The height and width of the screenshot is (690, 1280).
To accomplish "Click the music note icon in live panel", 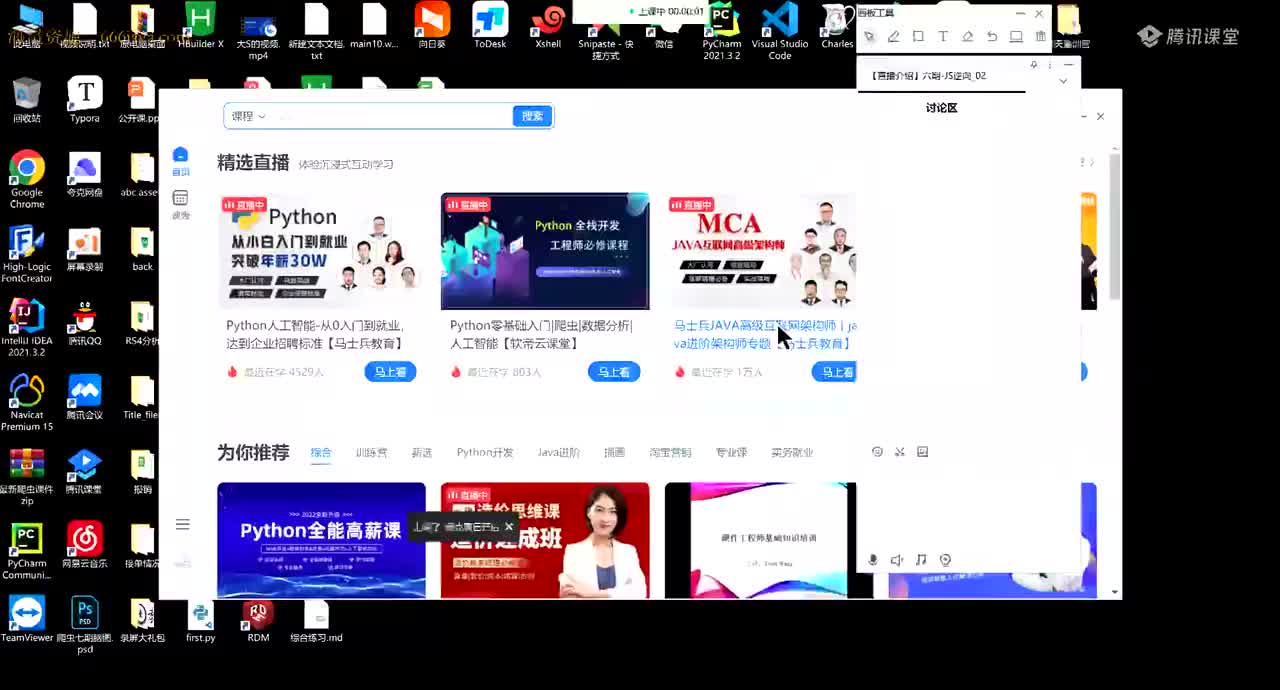I will click(921, 560).
